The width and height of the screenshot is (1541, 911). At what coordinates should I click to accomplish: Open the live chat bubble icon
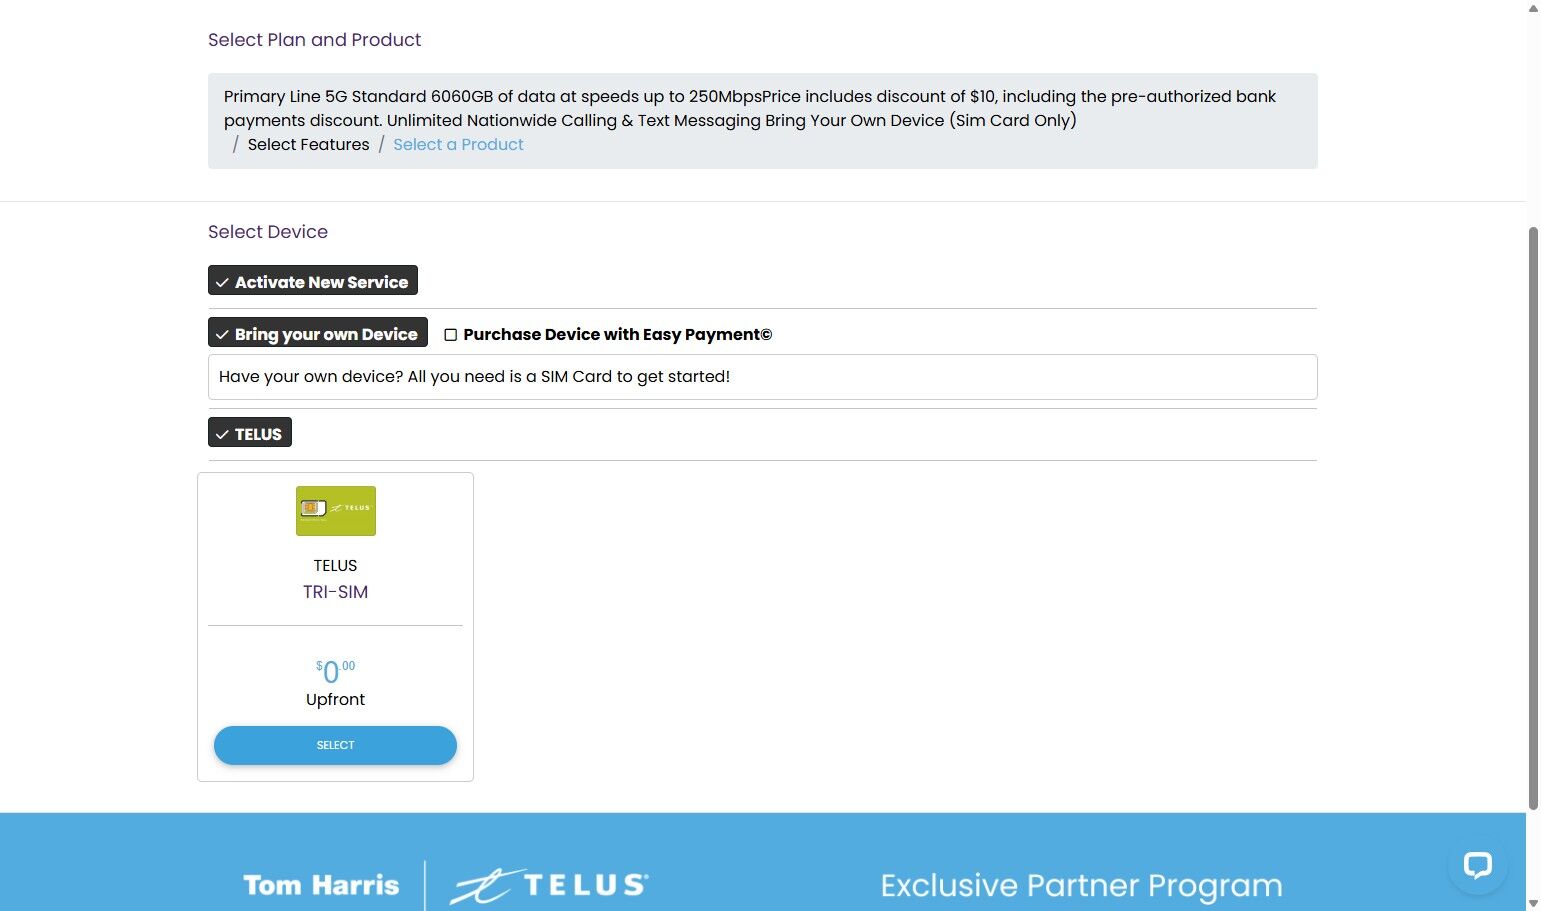coord(1477,865)
